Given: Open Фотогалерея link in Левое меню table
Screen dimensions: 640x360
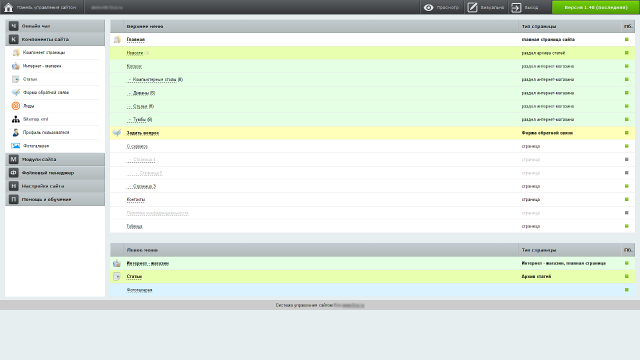Looking at the screenshot, I should point(139,290).
